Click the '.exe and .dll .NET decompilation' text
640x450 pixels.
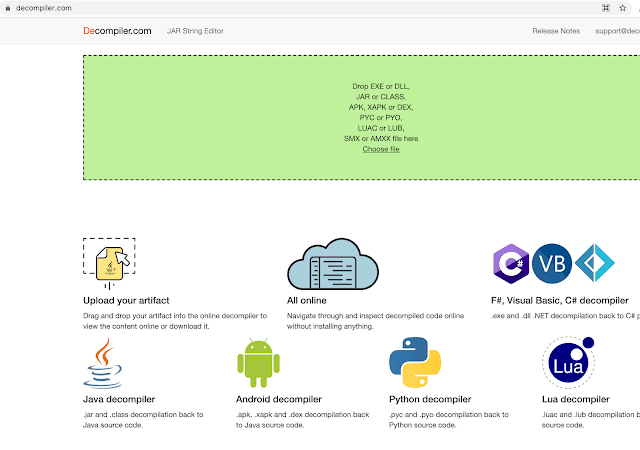(x=565, y=316)
